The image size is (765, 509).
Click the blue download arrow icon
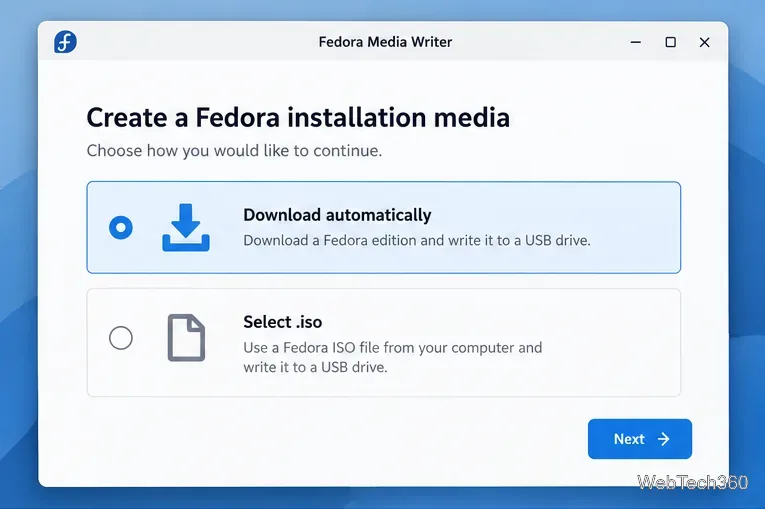186,227
